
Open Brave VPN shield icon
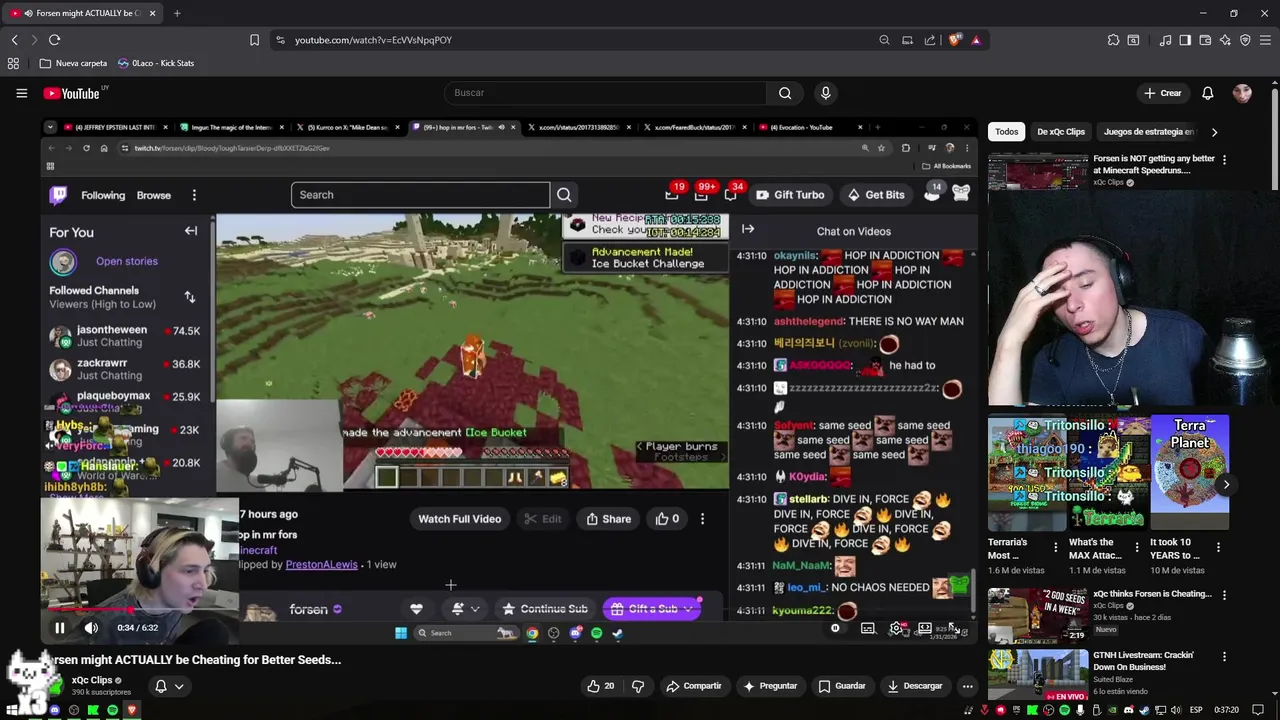pyautogui.click(x=1245, y=40)
